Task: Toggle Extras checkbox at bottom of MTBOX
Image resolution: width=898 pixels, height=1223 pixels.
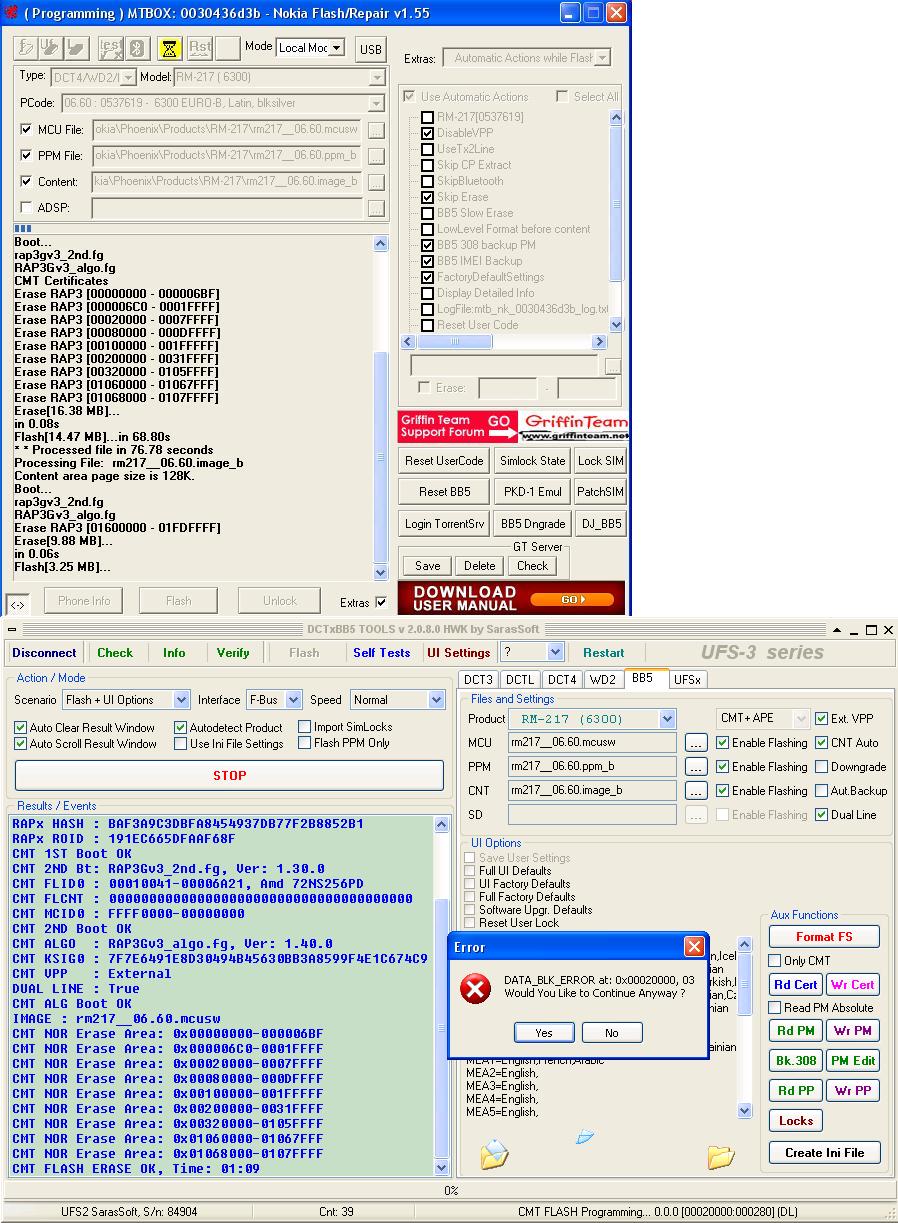Action: pos(381,603)
